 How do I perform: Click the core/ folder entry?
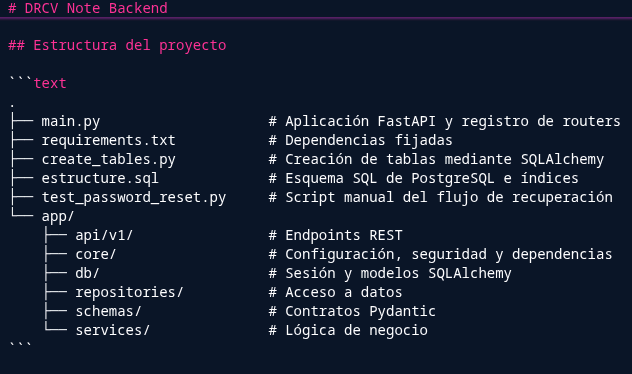96,254
